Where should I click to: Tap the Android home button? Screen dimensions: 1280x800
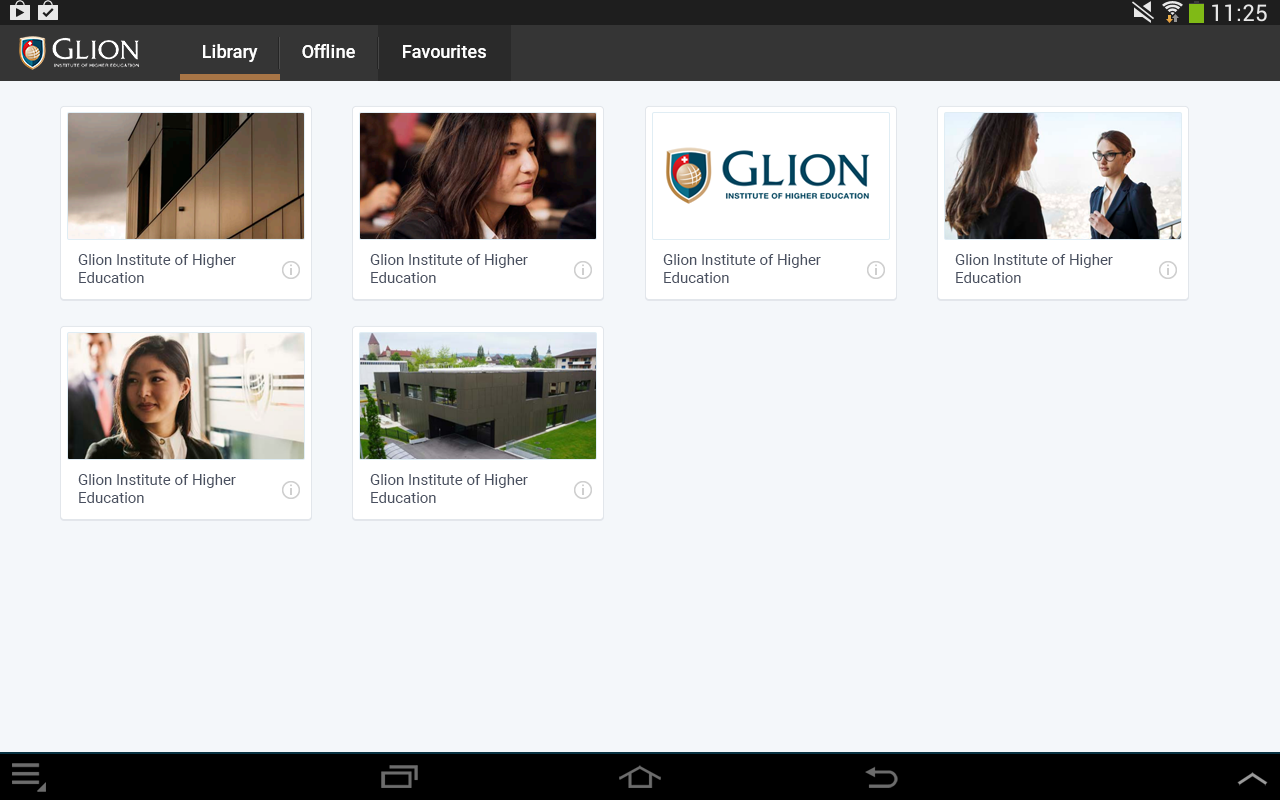640,777
